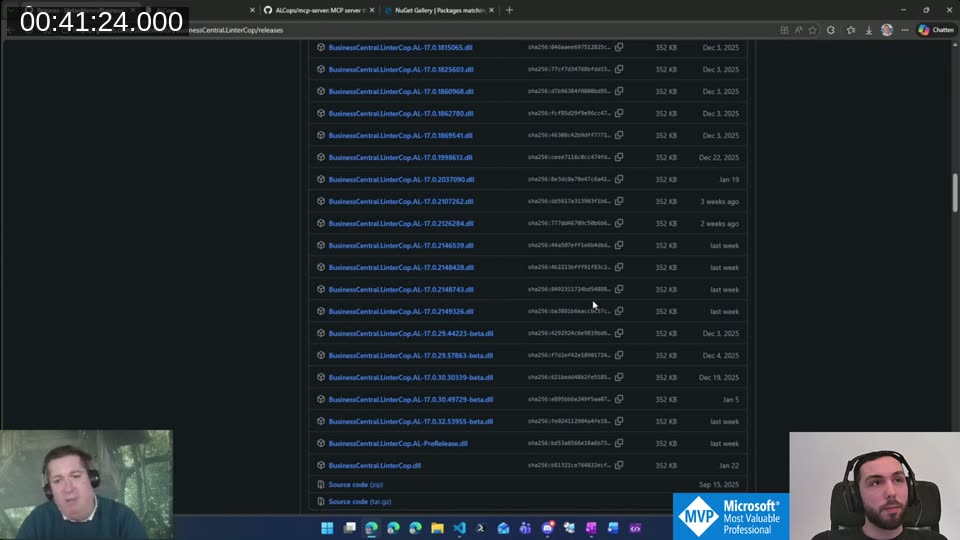This screenshot has height=540, width=960.
Task: Download Source code (tar.gz)
Action: coord(360,502)
